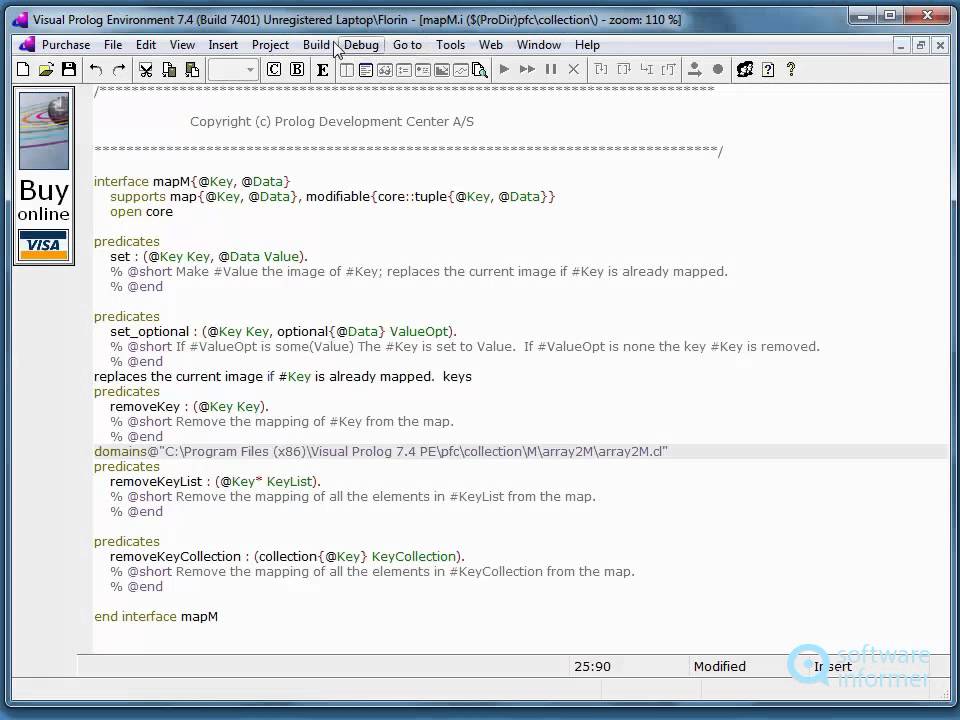
Task: Click the 'end interface mapM' line
Action: click(x=156, y=616)
